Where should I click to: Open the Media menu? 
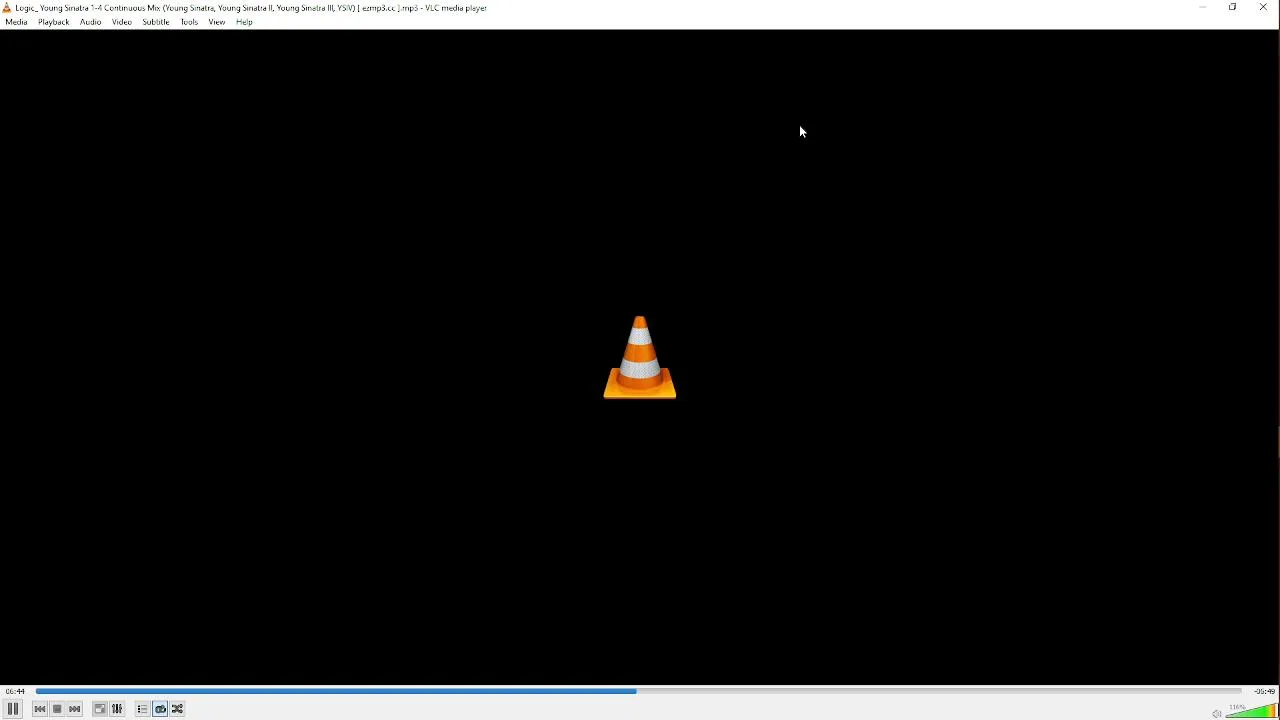coord(17,22)
